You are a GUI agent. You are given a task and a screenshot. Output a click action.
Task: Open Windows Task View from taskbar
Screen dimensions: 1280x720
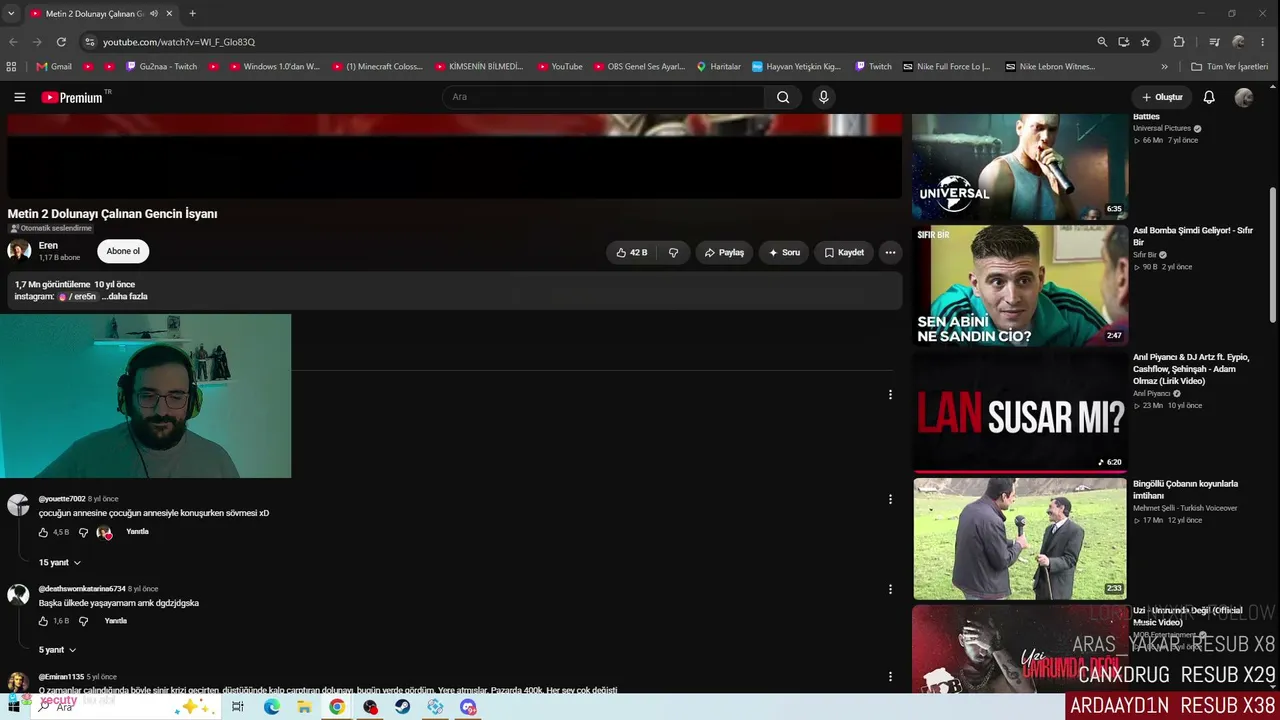tap(237, 707)
